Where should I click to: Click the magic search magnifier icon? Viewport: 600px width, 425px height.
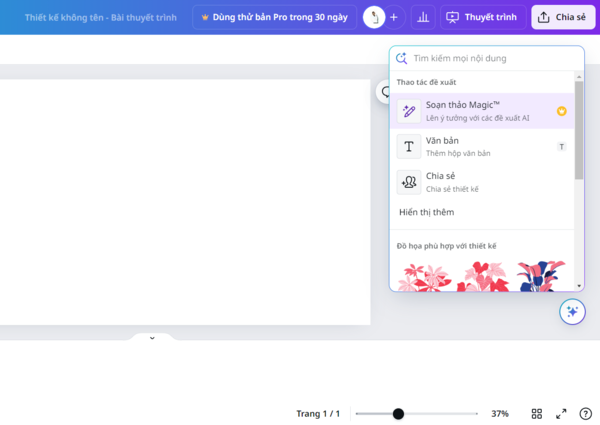tap(401, 58)
